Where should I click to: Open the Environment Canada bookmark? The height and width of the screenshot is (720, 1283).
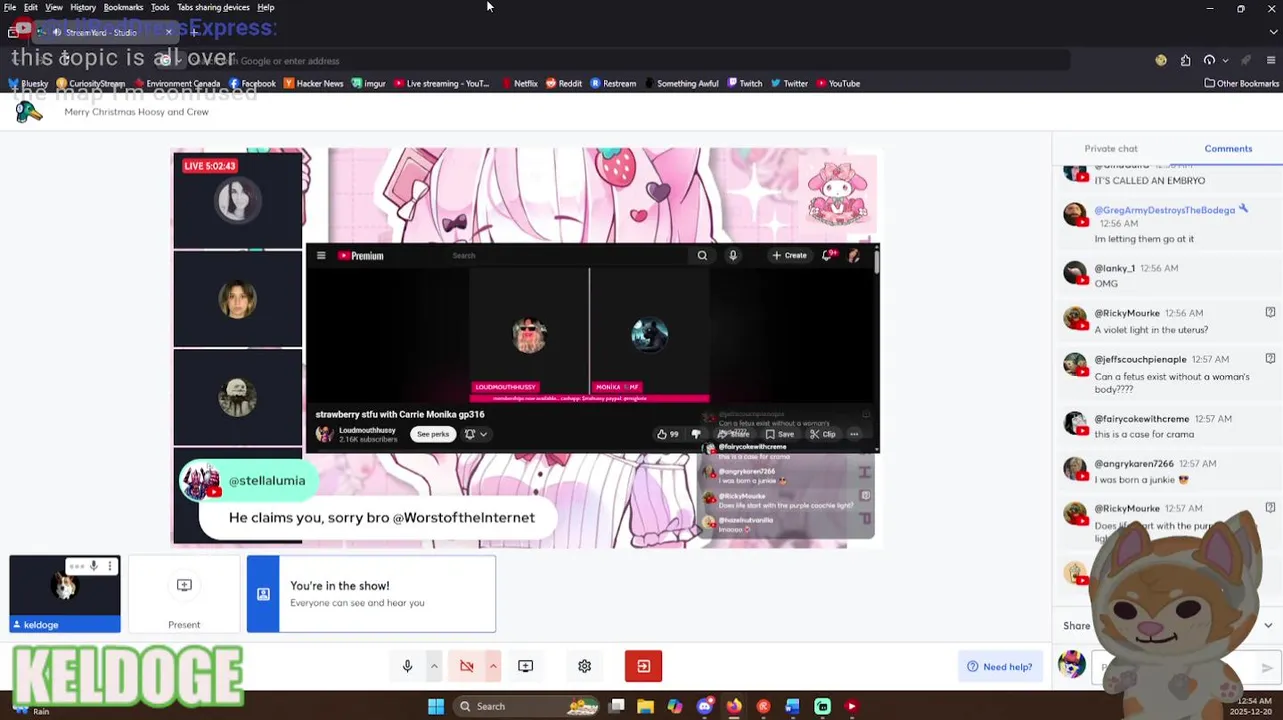click(176, 84)
